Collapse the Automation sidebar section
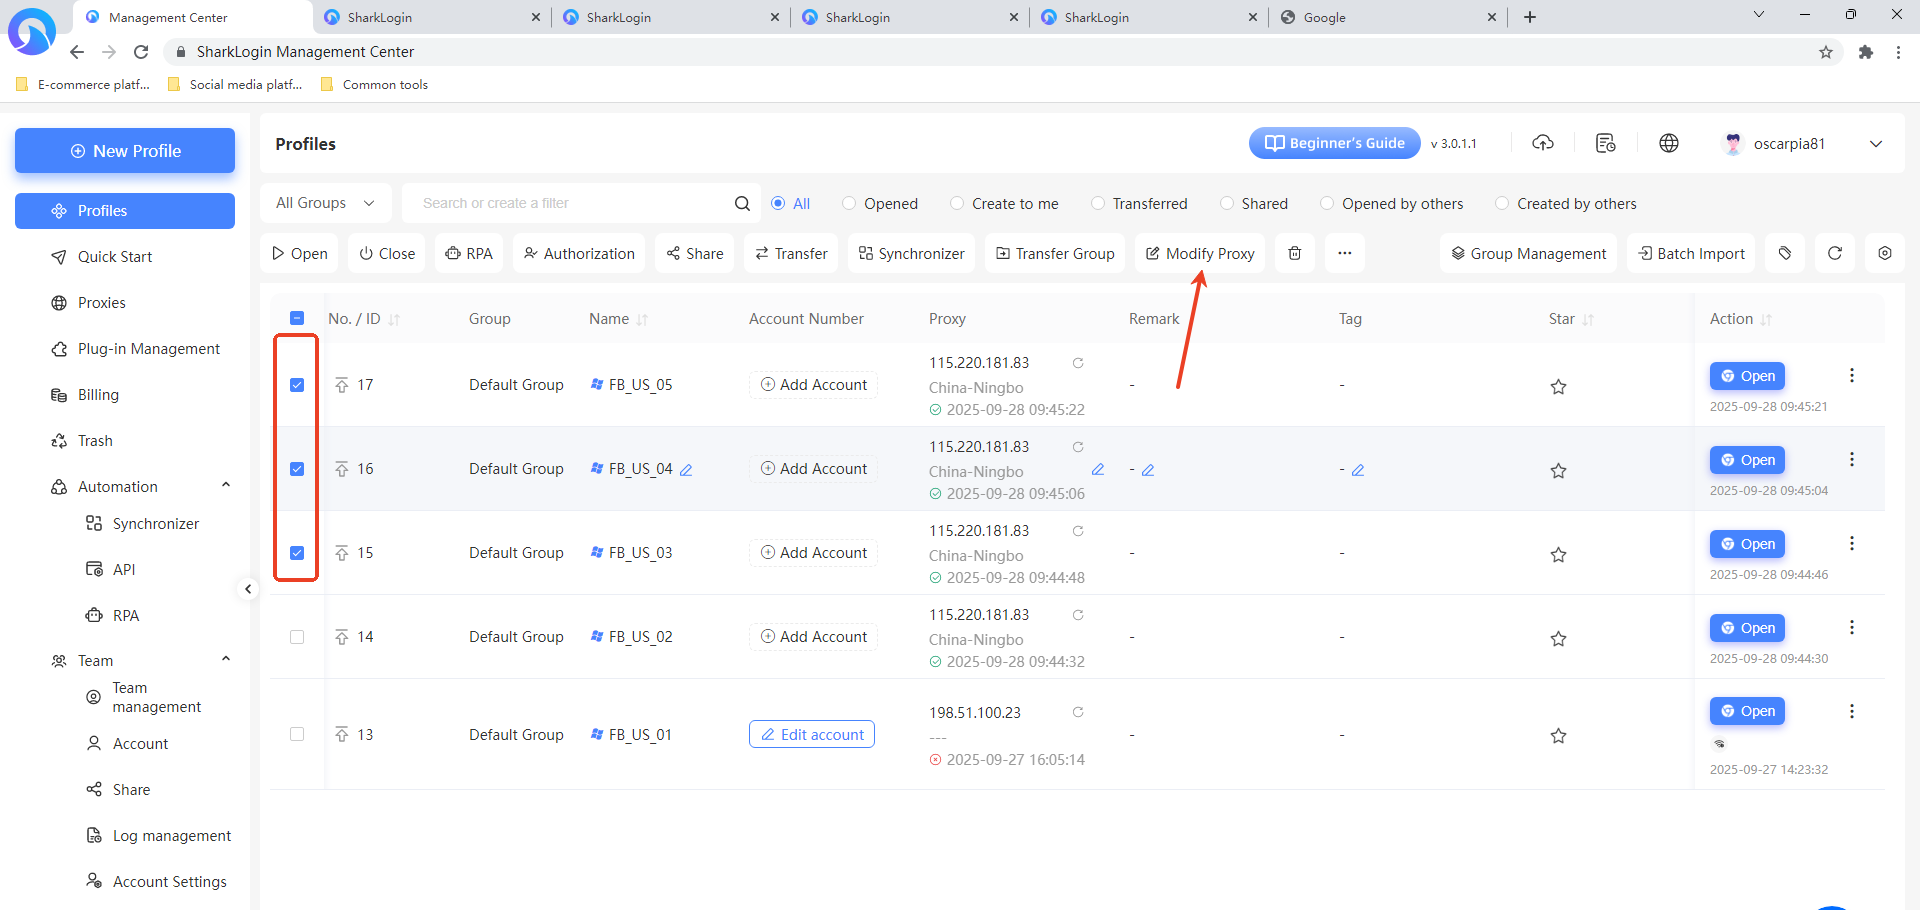Image resolution: width=1920 pixels, height=910 pixels. tap(226, 486)
